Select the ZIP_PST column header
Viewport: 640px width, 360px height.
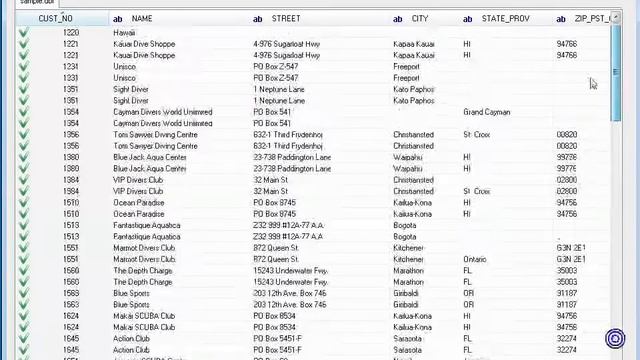pyautogui.click(x=592, y=19)
